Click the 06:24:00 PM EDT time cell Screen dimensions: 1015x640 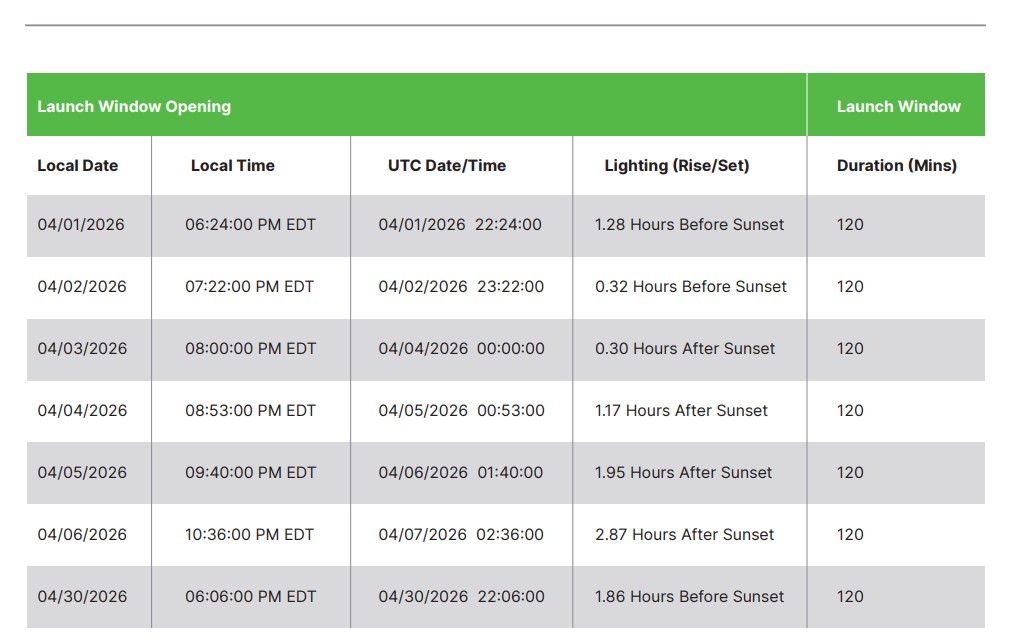click(250, 225)
